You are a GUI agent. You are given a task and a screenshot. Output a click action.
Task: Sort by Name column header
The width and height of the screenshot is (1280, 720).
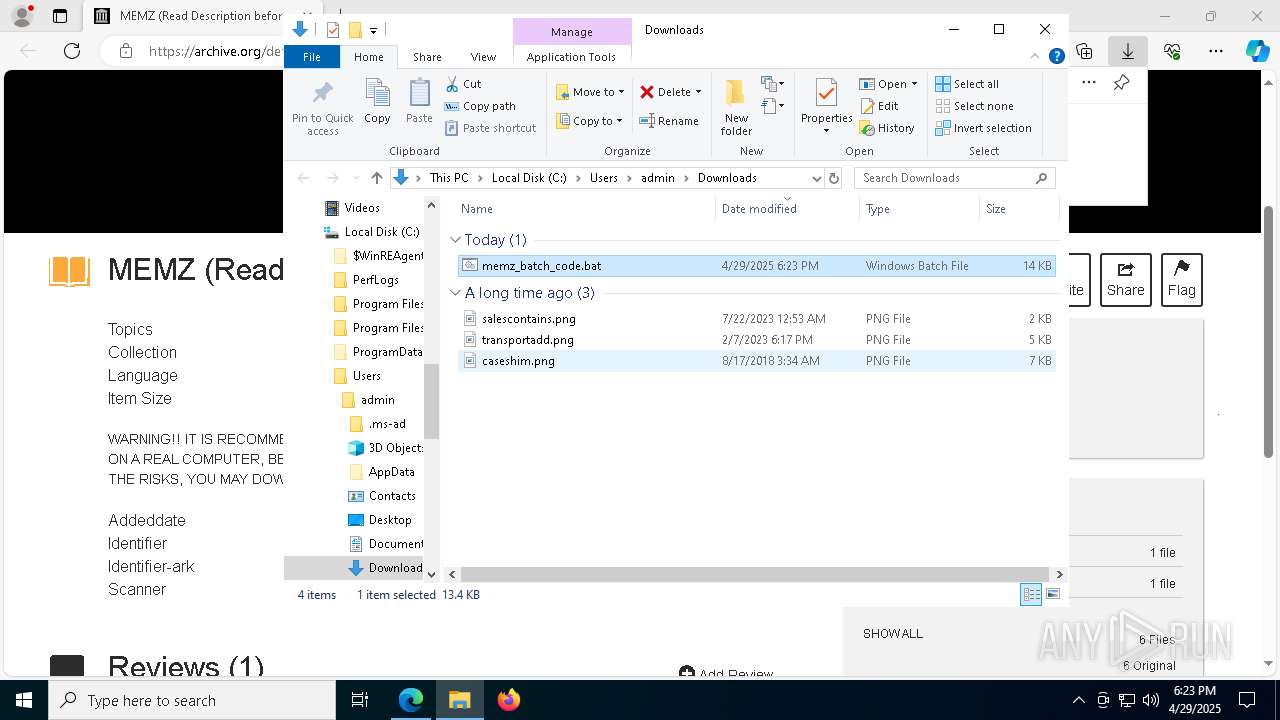coord(585,209)
